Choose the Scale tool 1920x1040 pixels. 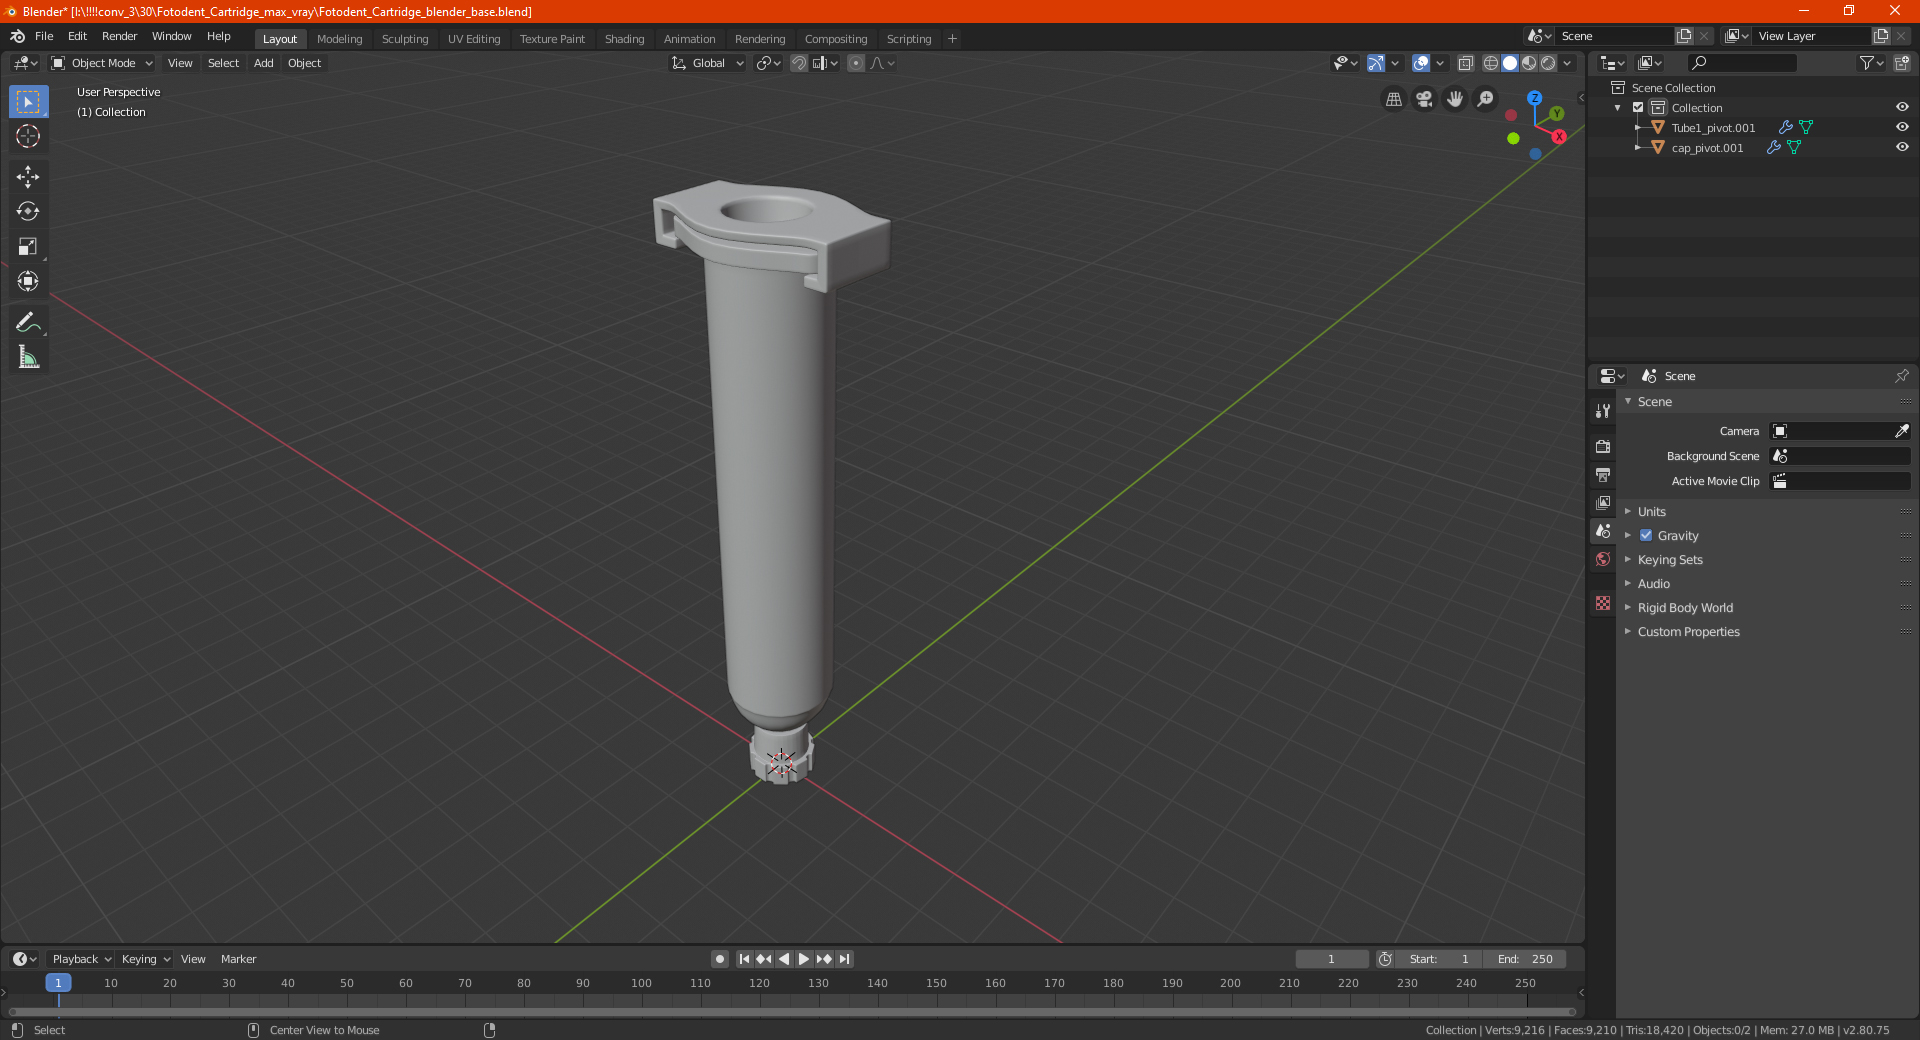tap(28, 246)
